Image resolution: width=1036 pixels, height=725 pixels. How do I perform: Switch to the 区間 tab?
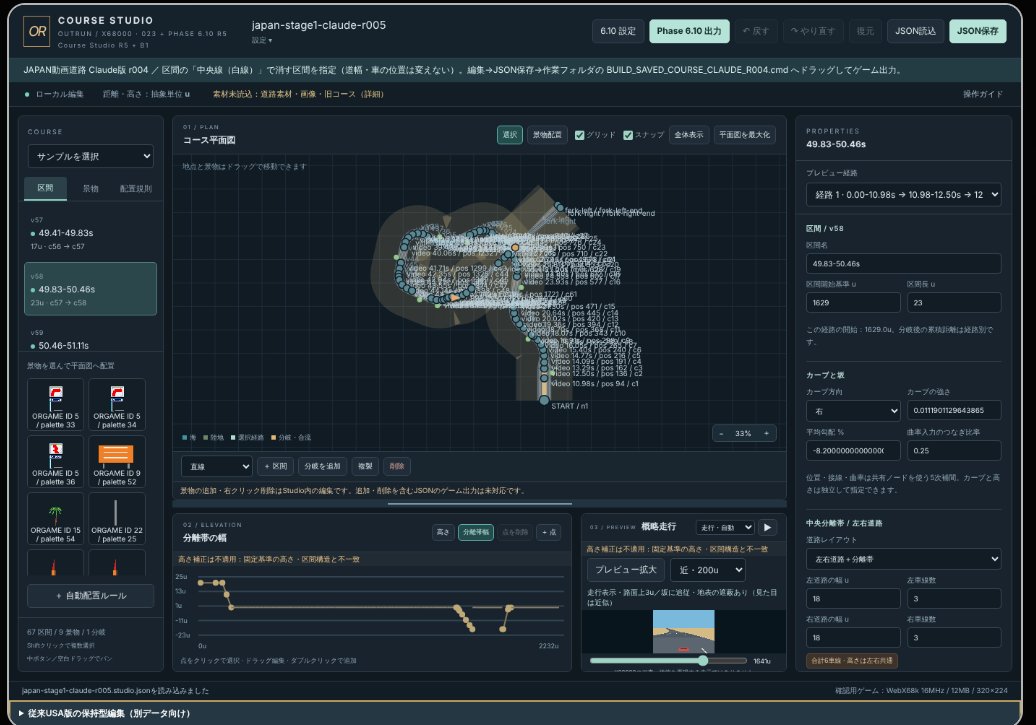(x=46, y=188)
